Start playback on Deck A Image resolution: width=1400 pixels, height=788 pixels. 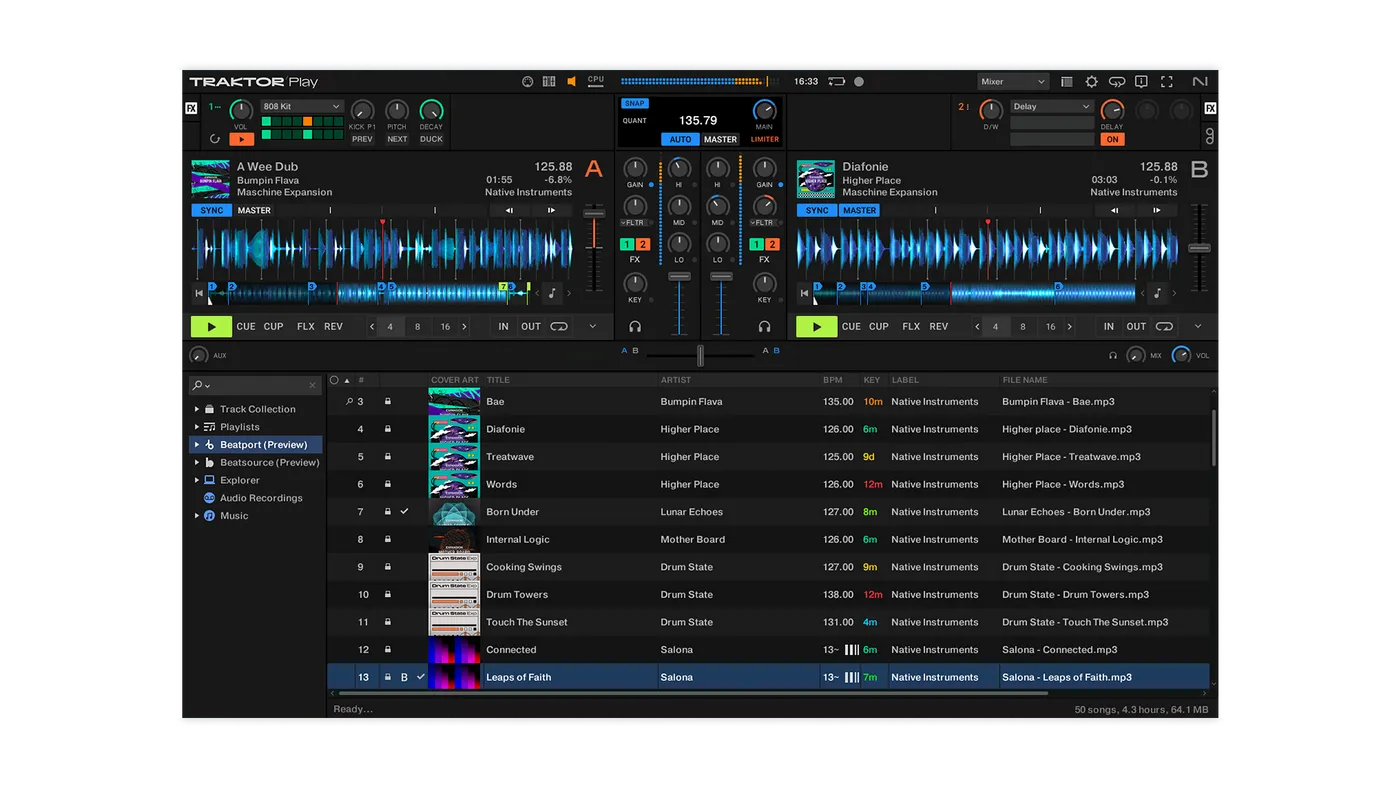click(211, 327)
